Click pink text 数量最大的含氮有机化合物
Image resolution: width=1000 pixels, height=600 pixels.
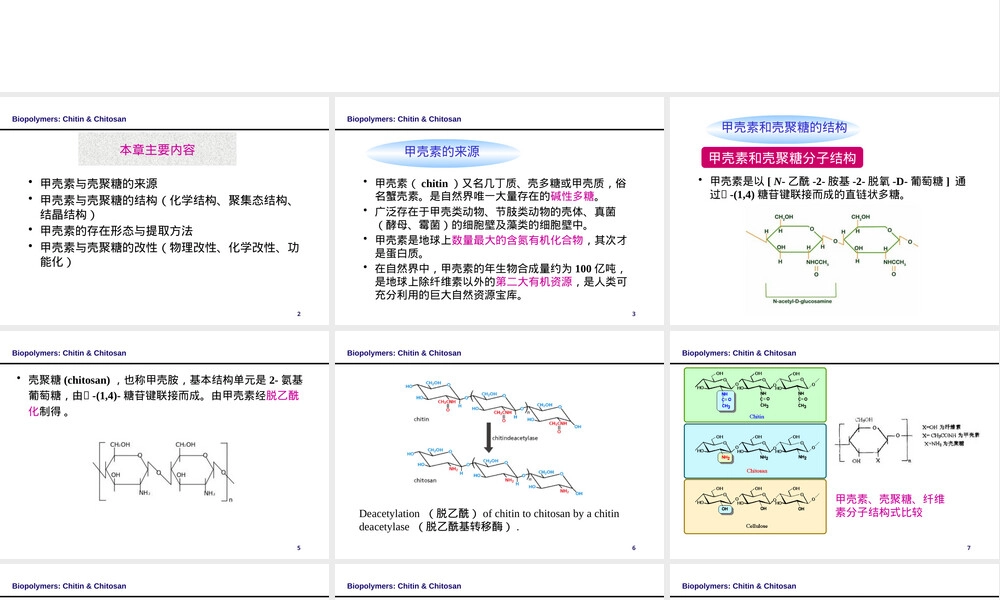(x=517, y=240)
